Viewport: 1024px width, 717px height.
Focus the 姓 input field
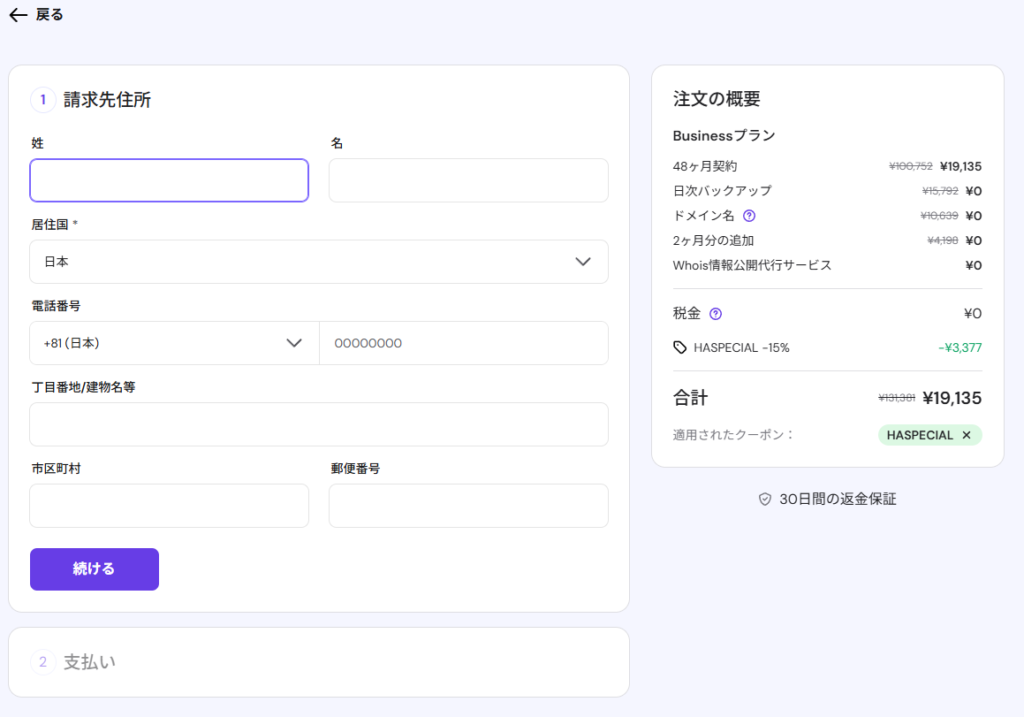[x=169, y=181]
